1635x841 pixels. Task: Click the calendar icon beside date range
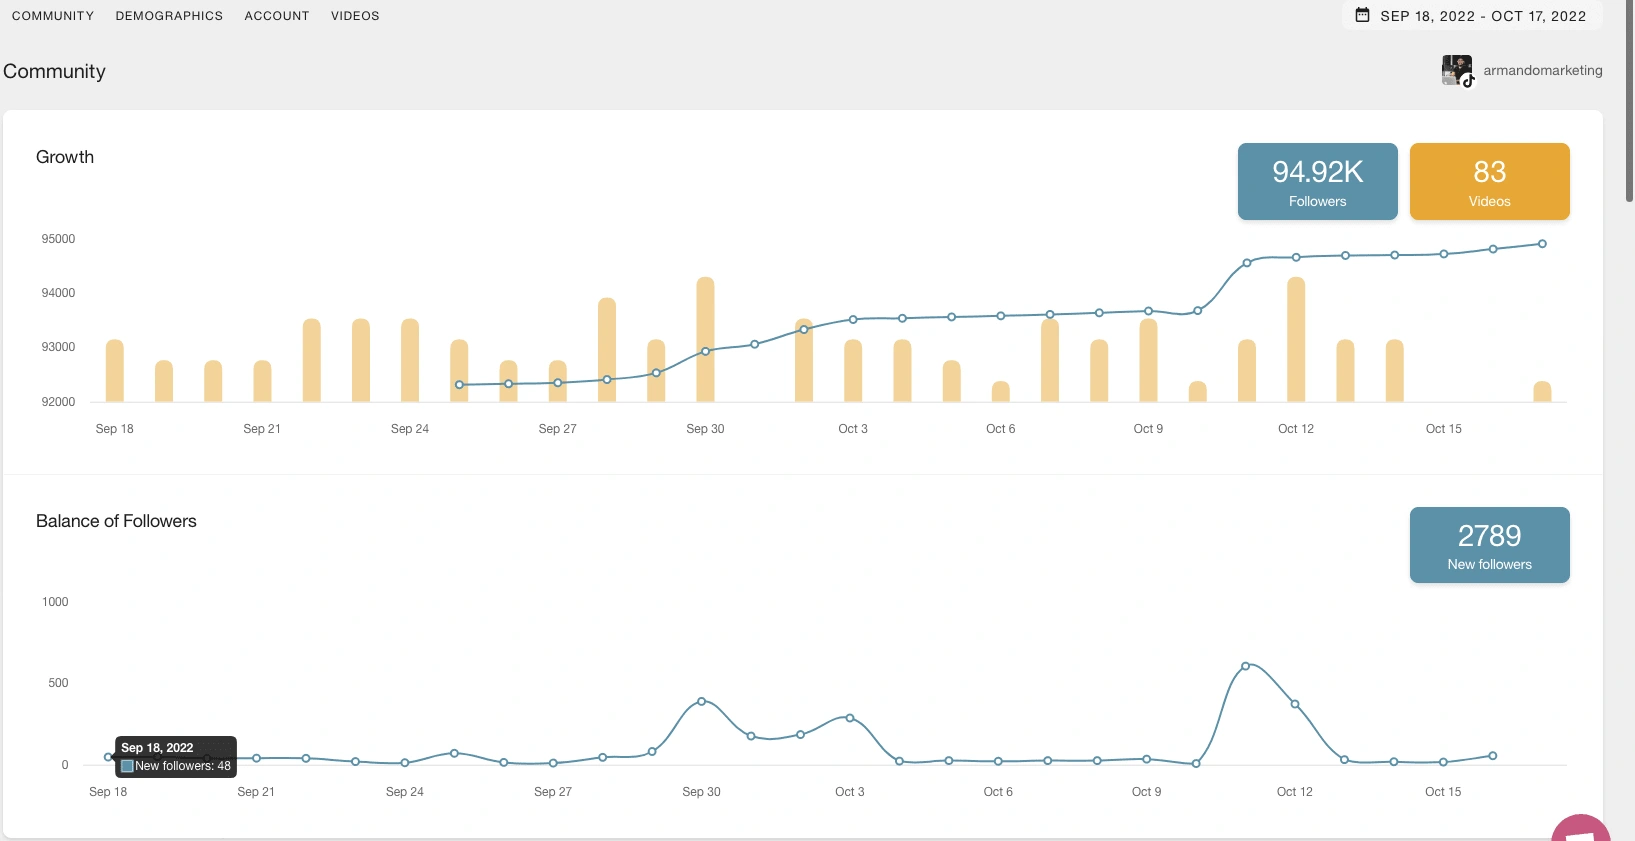(1362, 15)
